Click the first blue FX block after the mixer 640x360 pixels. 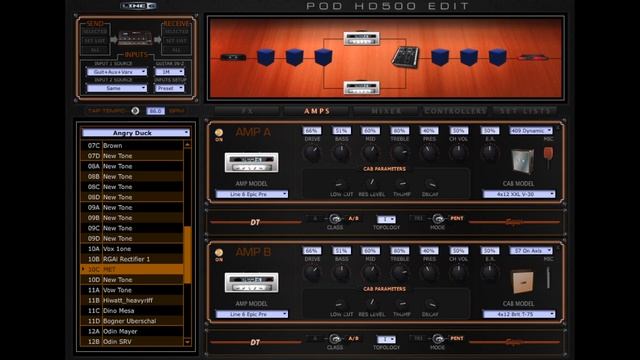click(x=440, y=57)
